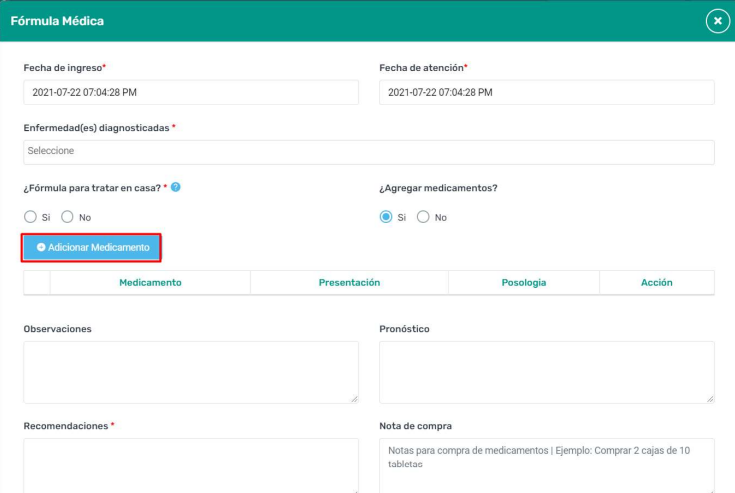This screenshot has height=493, width=735.
Task: Focus the Recomendaciones text area
Action: click(191, 465)
